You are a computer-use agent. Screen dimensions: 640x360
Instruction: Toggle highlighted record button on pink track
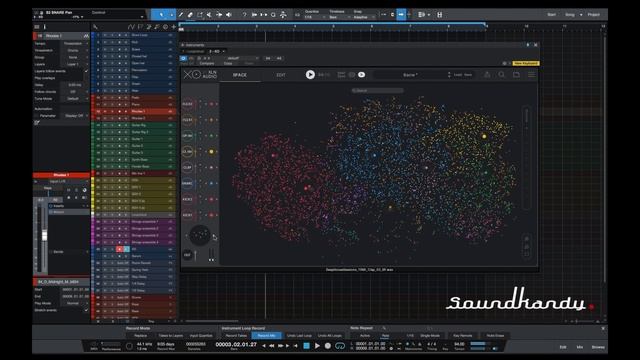(x=119, y=249)
